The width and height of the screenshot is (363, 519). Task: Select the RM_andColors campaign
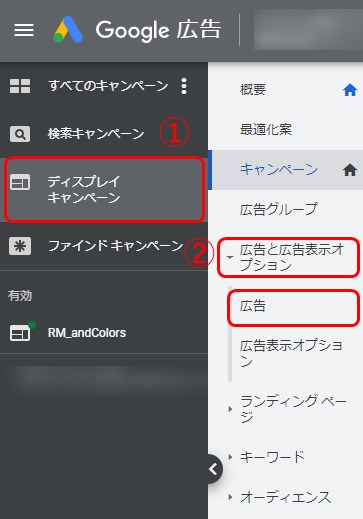pyautogui.click(x=87, y=333)
